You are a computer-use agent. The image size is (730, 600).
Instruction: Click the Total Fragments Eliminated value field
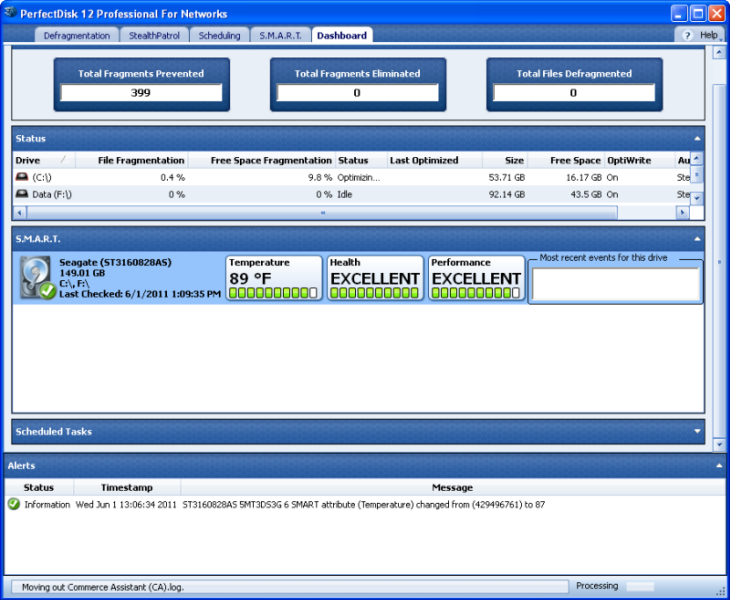click(358, 93)
